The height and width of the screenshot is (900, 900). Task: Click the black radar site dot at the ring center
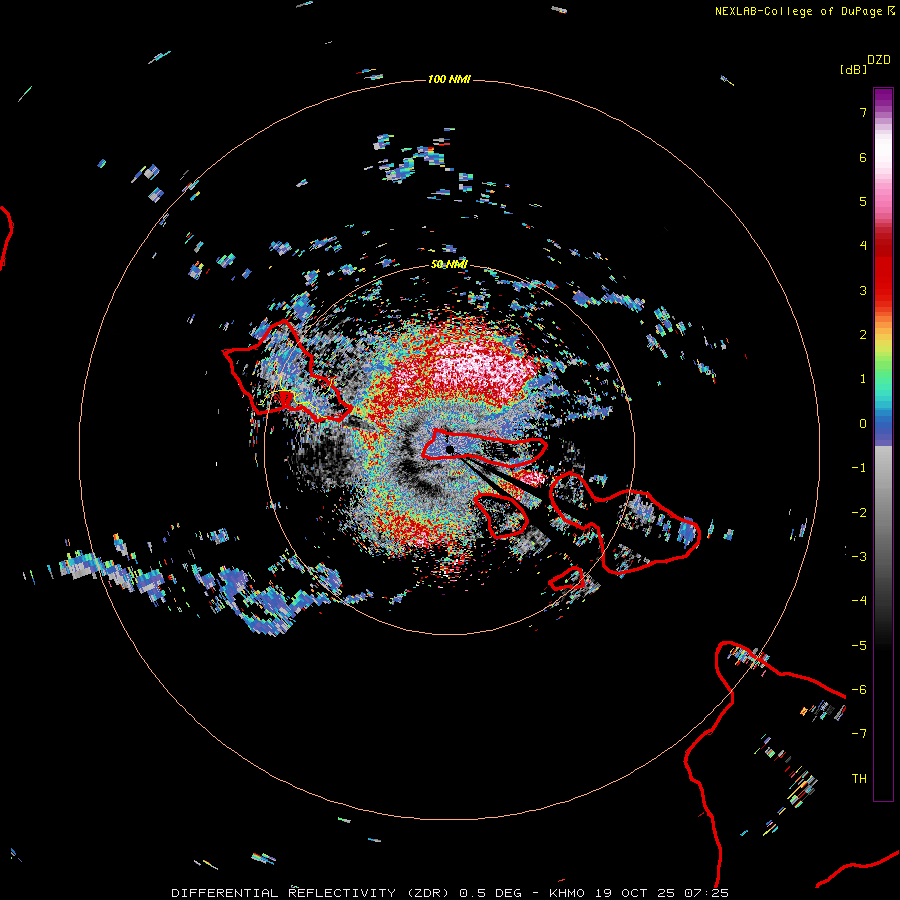450,449
